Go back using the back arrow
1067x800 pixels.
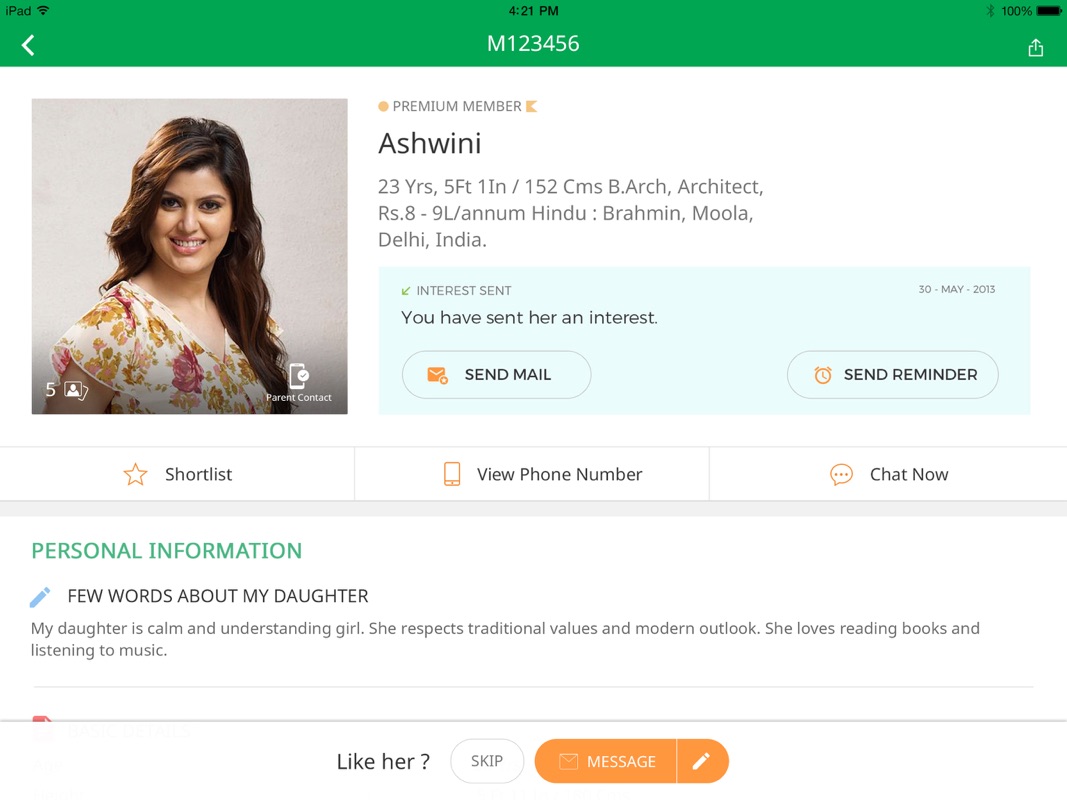(28, 45)
